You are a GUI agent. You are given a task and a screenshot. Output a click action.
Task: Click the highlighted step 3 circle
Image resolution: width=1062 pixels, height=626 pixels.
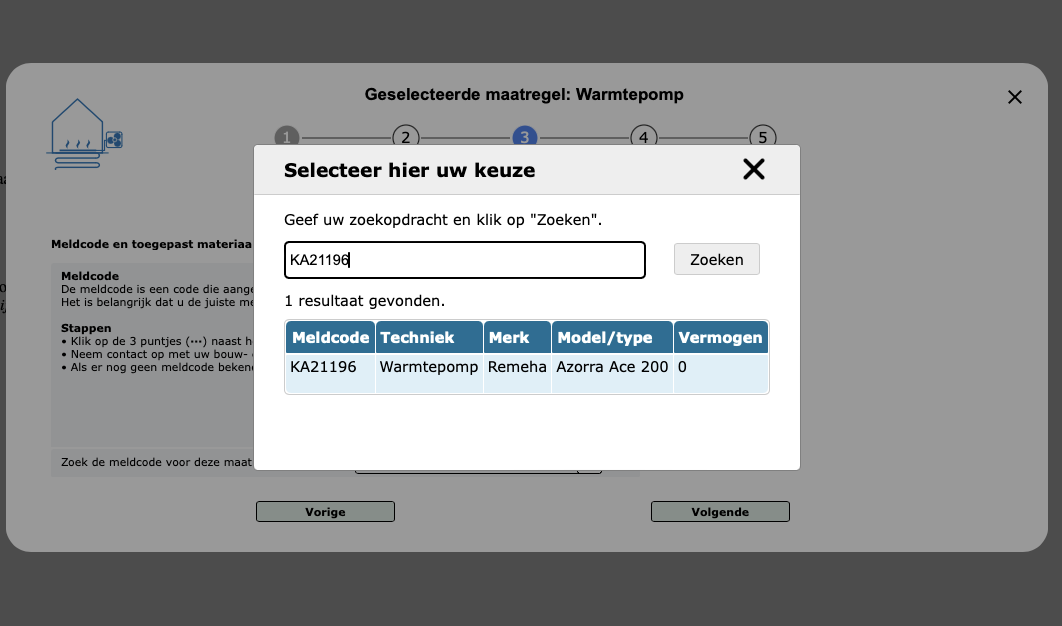pyautogui.click(x=524, y=137)
